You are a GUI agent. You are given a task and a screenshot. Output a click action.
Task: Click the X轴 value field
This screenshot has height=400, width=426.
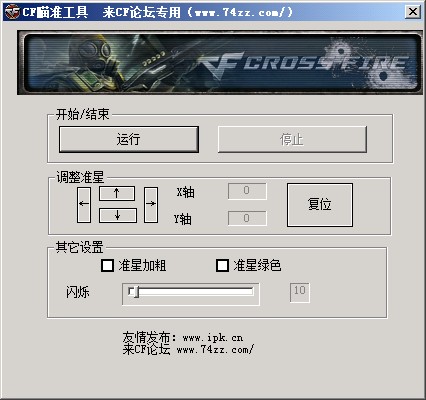coord(247,191)
